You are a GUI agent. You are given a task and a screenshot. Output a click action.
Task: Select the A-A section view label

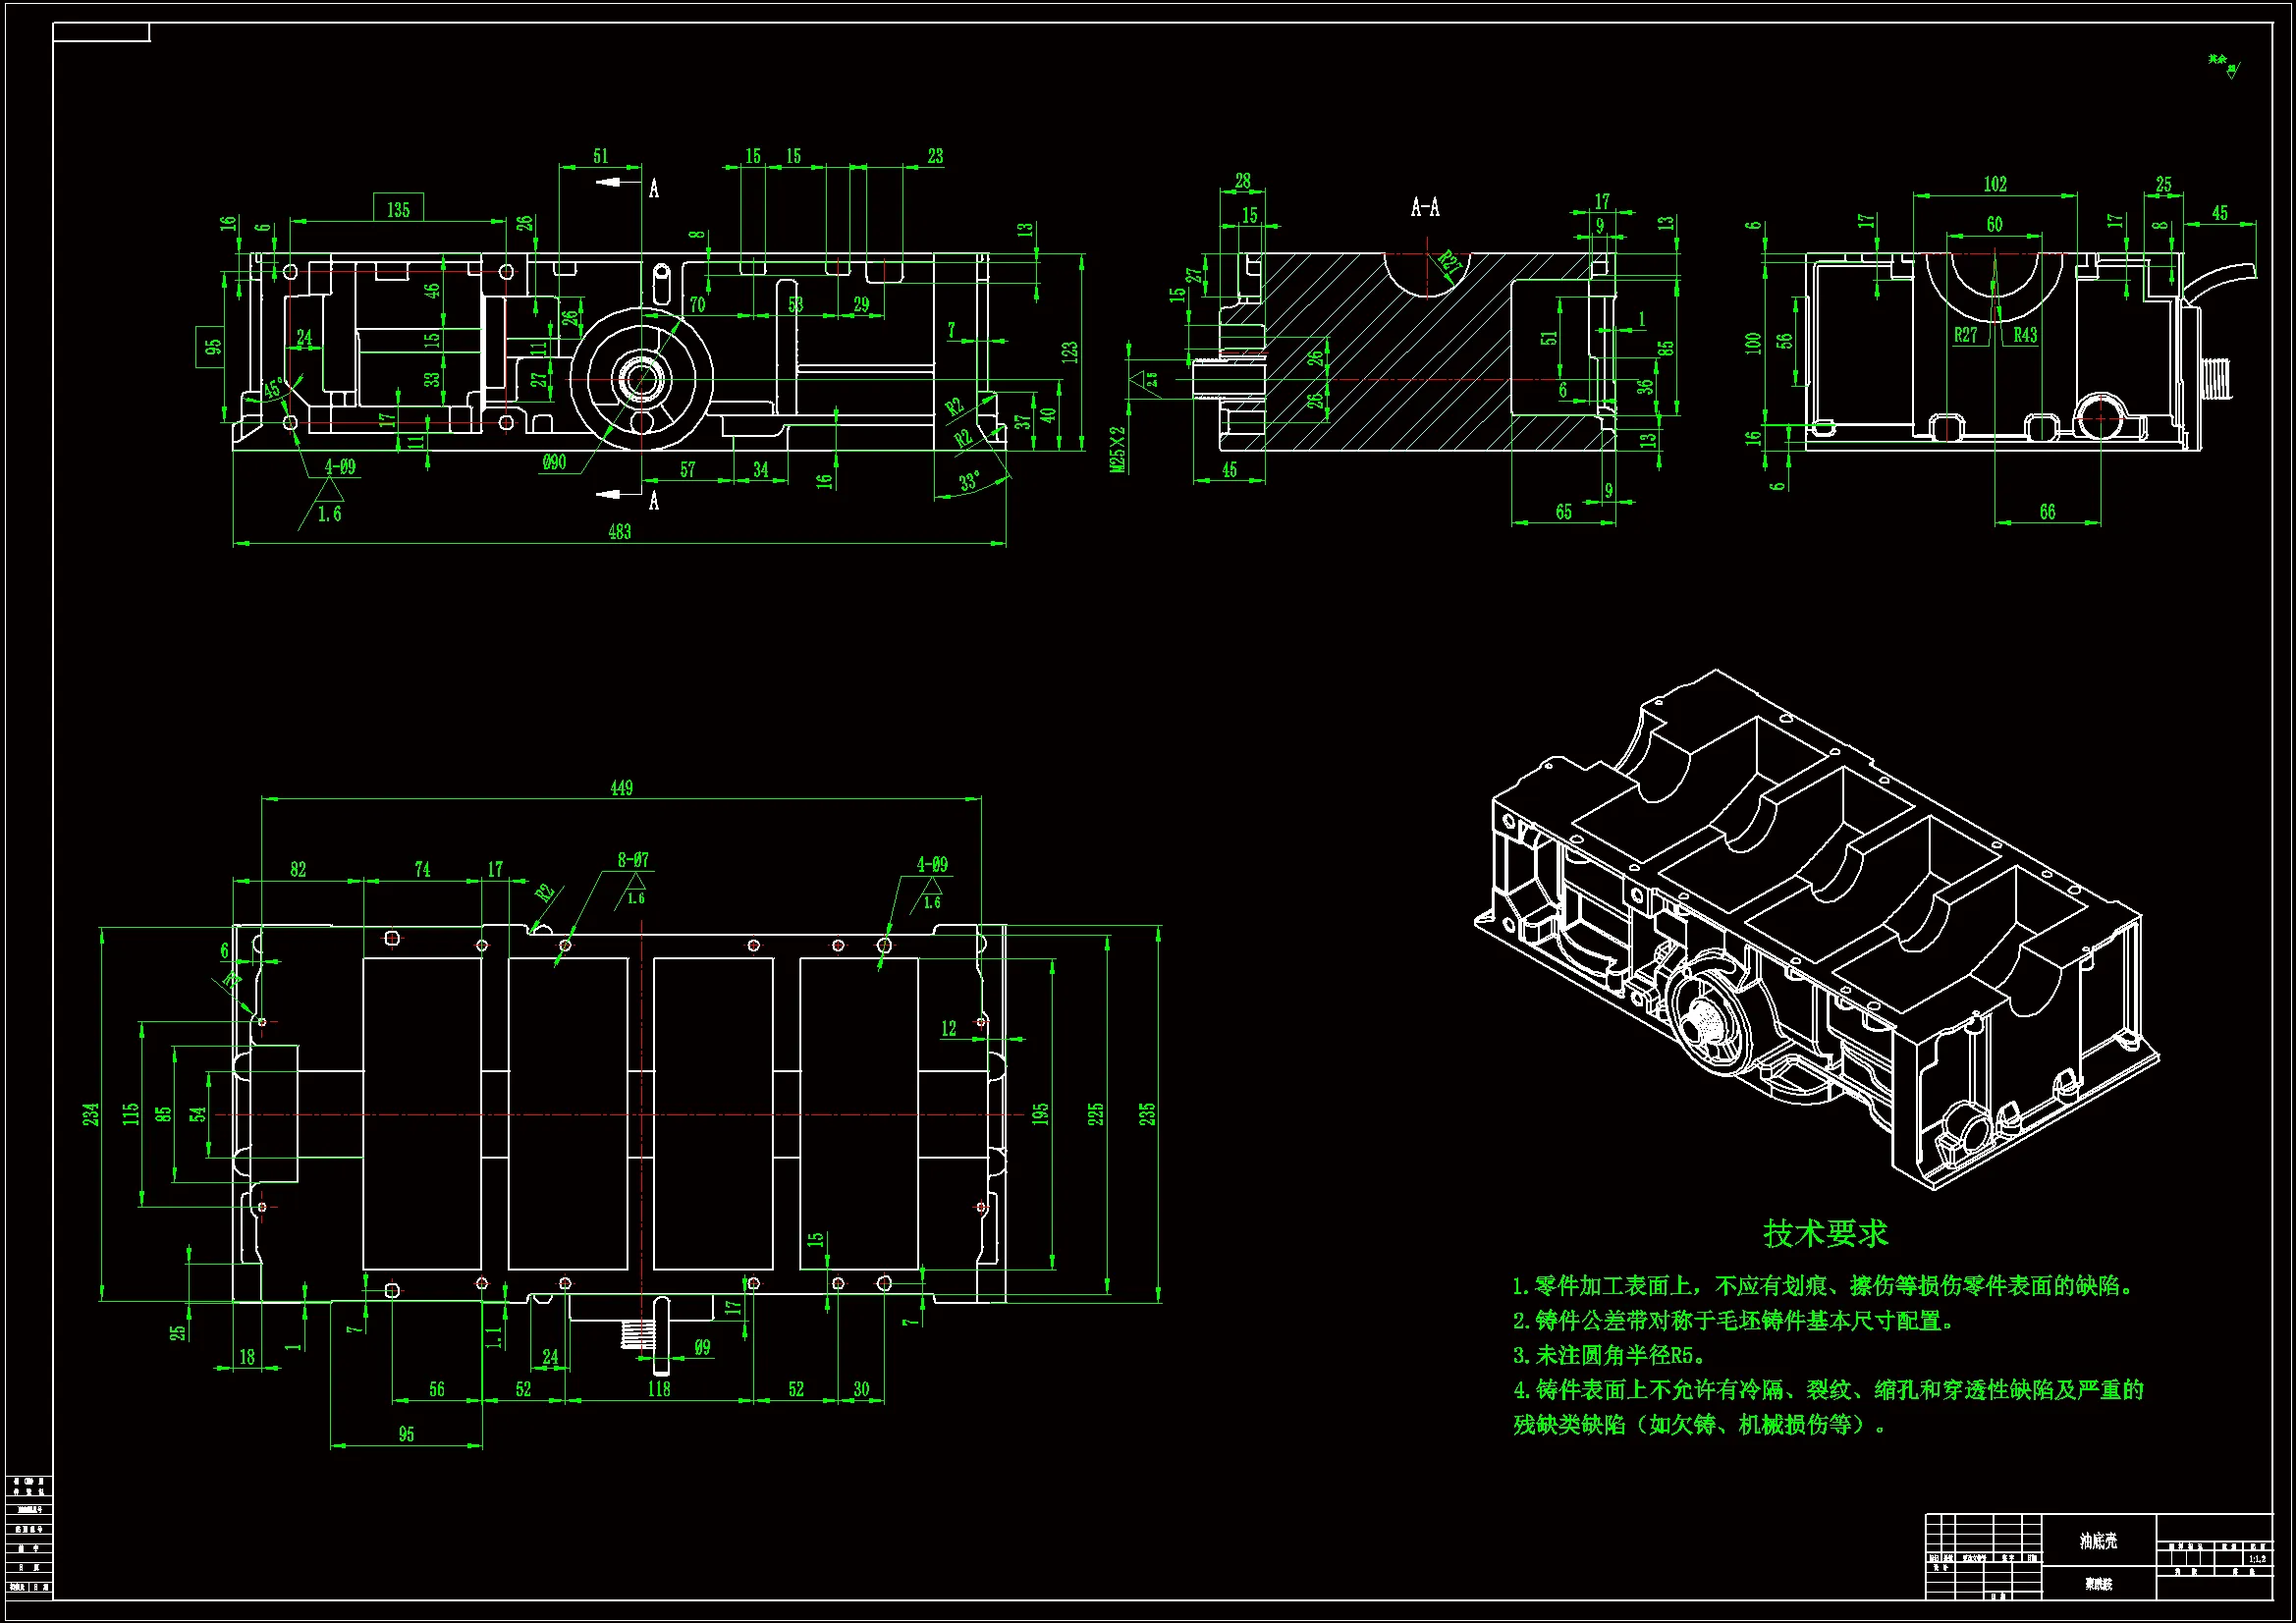pos(1425,207)
